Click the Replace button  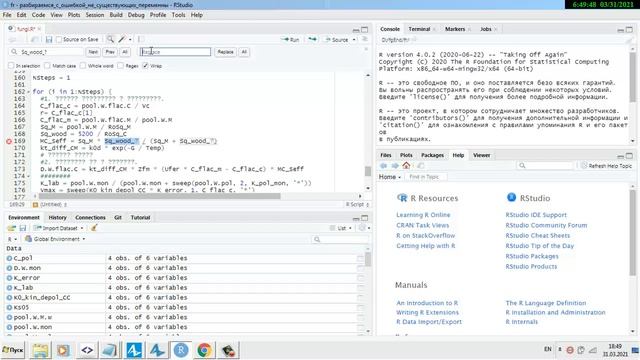coord(225,52)
